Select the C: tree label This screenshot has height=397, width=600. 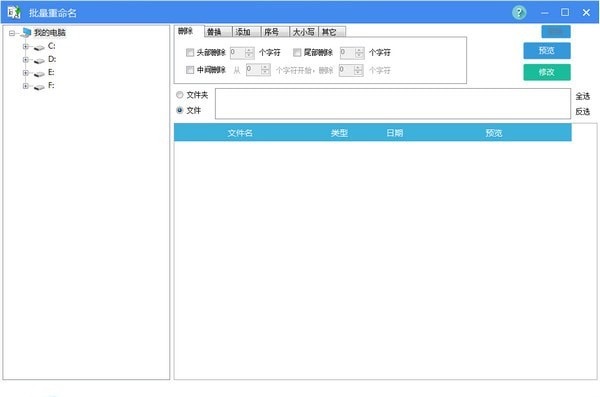[52, 46]
